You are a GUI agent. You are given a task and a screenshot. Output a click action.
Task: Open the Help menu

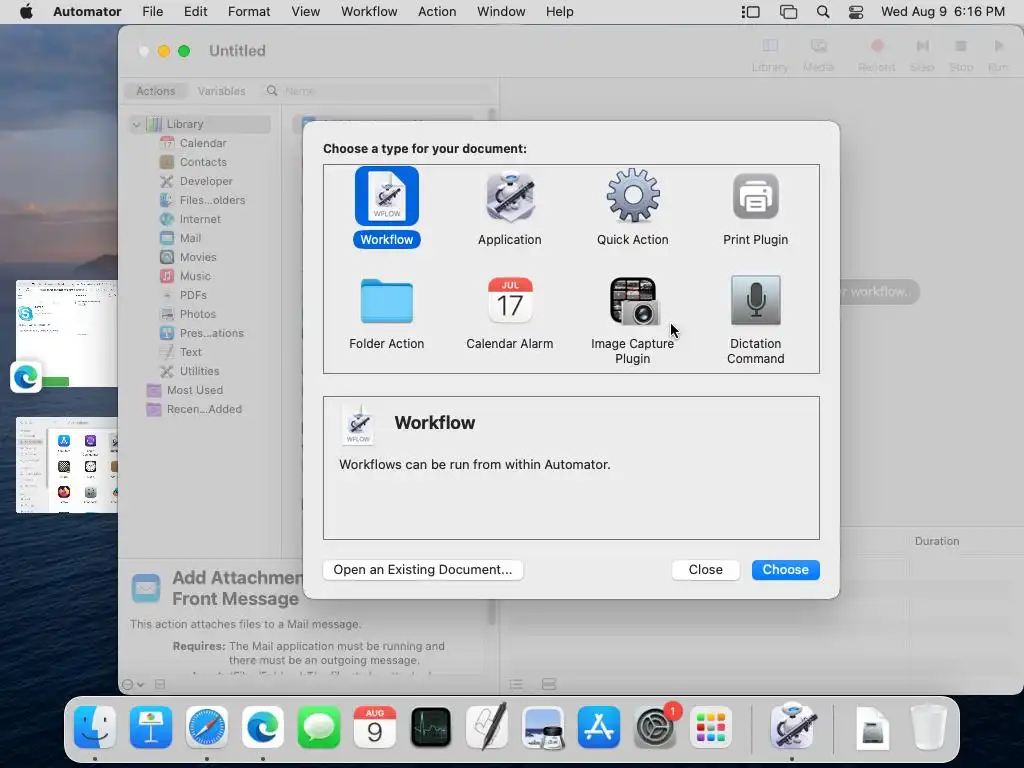(560, 12)
